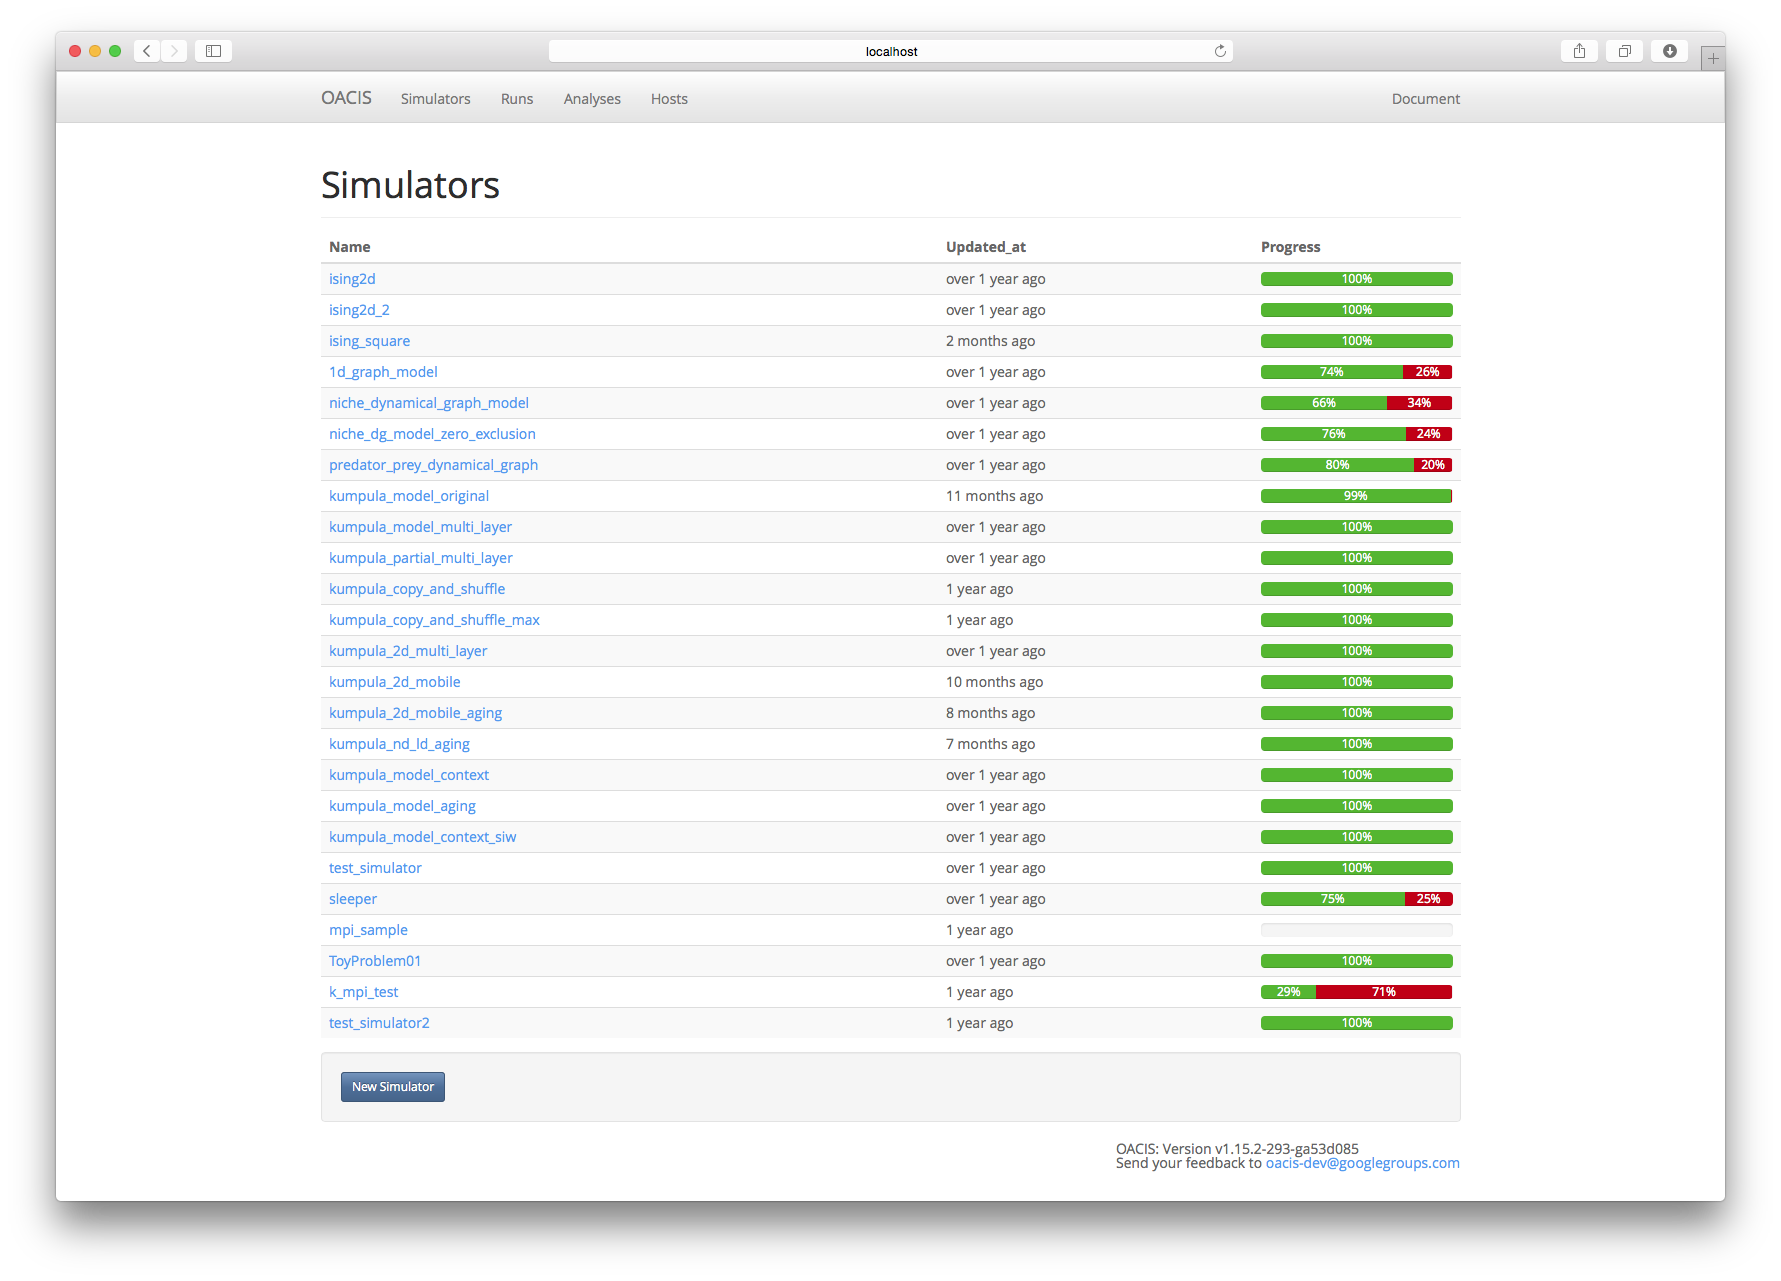Add a new tab with plus icon
Viewport: 1781px width, 1281px height.
coord(1713,58)
